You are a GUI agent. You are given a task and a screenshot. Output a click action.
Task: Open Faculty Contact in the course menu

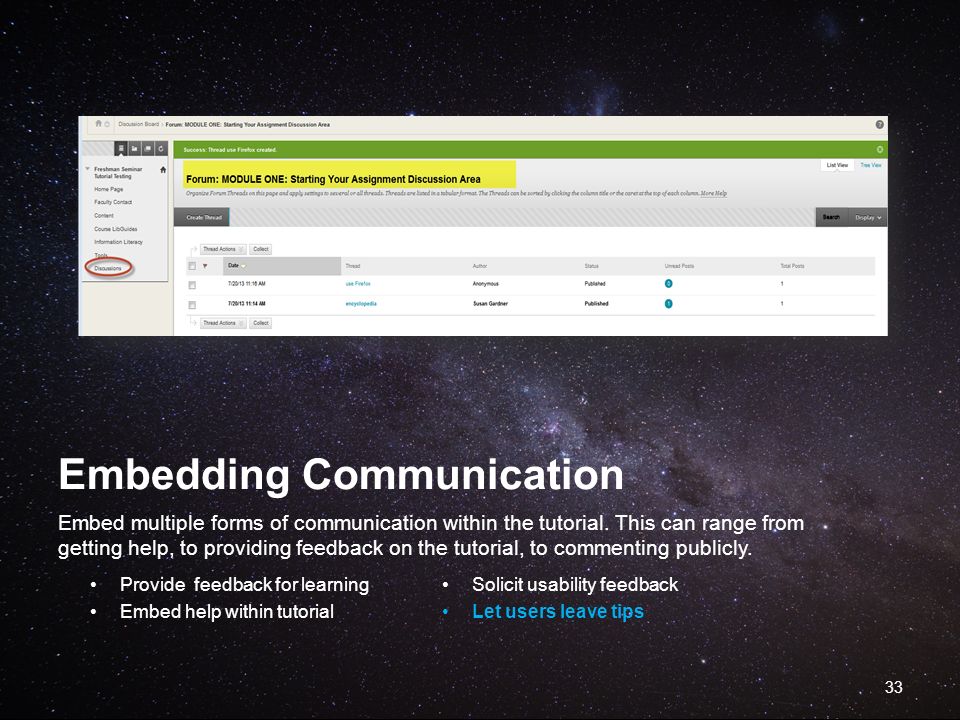point(113,202)
